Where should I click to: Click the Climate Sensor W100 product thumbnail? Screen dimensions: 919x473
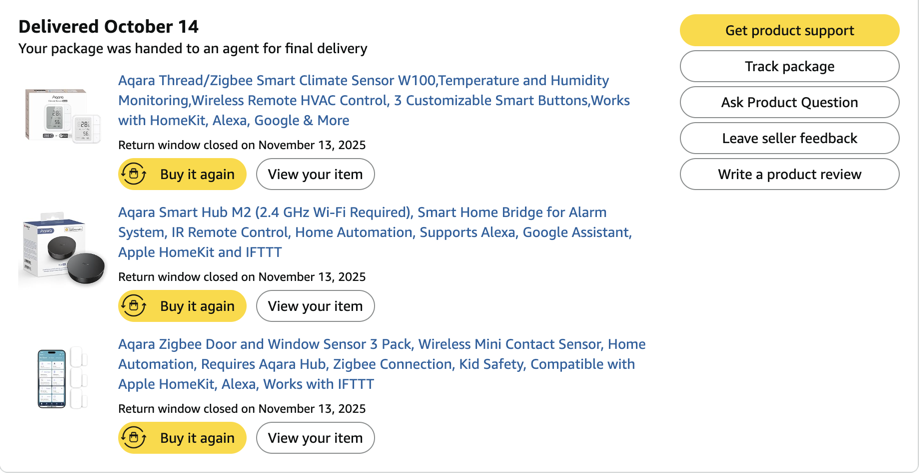click(x=62, y=117)
